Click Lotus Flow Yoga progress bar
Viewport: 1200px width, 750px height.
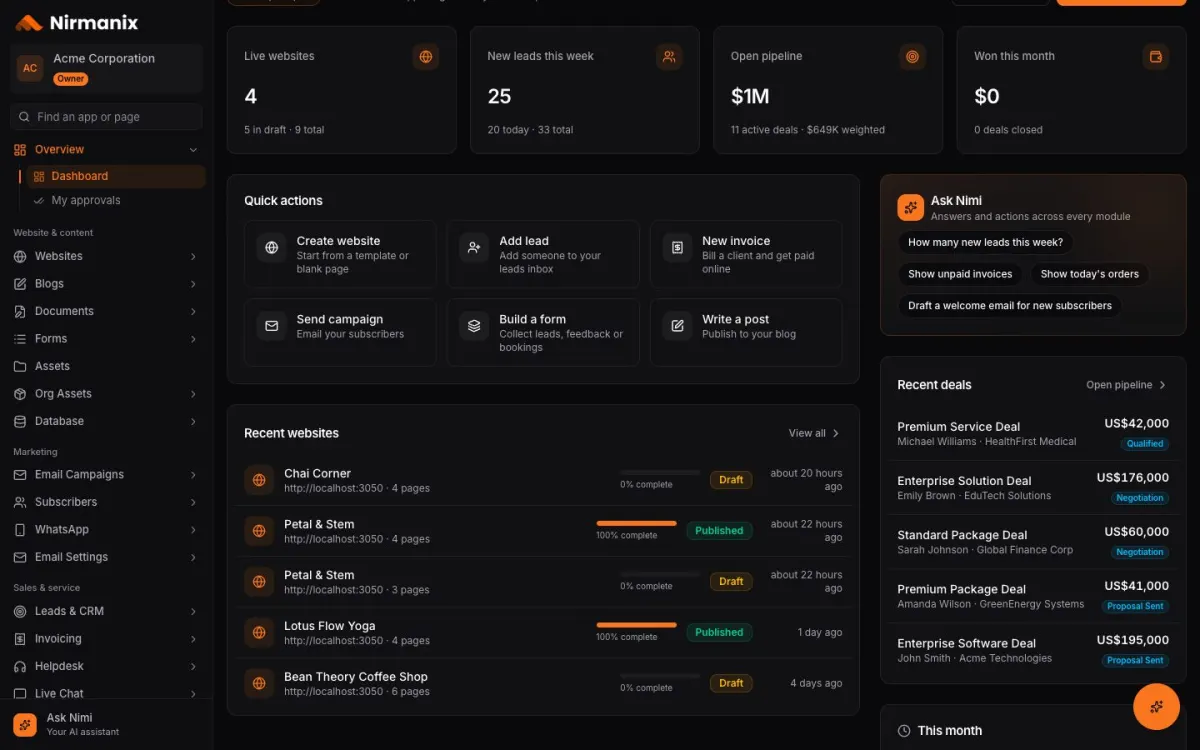636,625
